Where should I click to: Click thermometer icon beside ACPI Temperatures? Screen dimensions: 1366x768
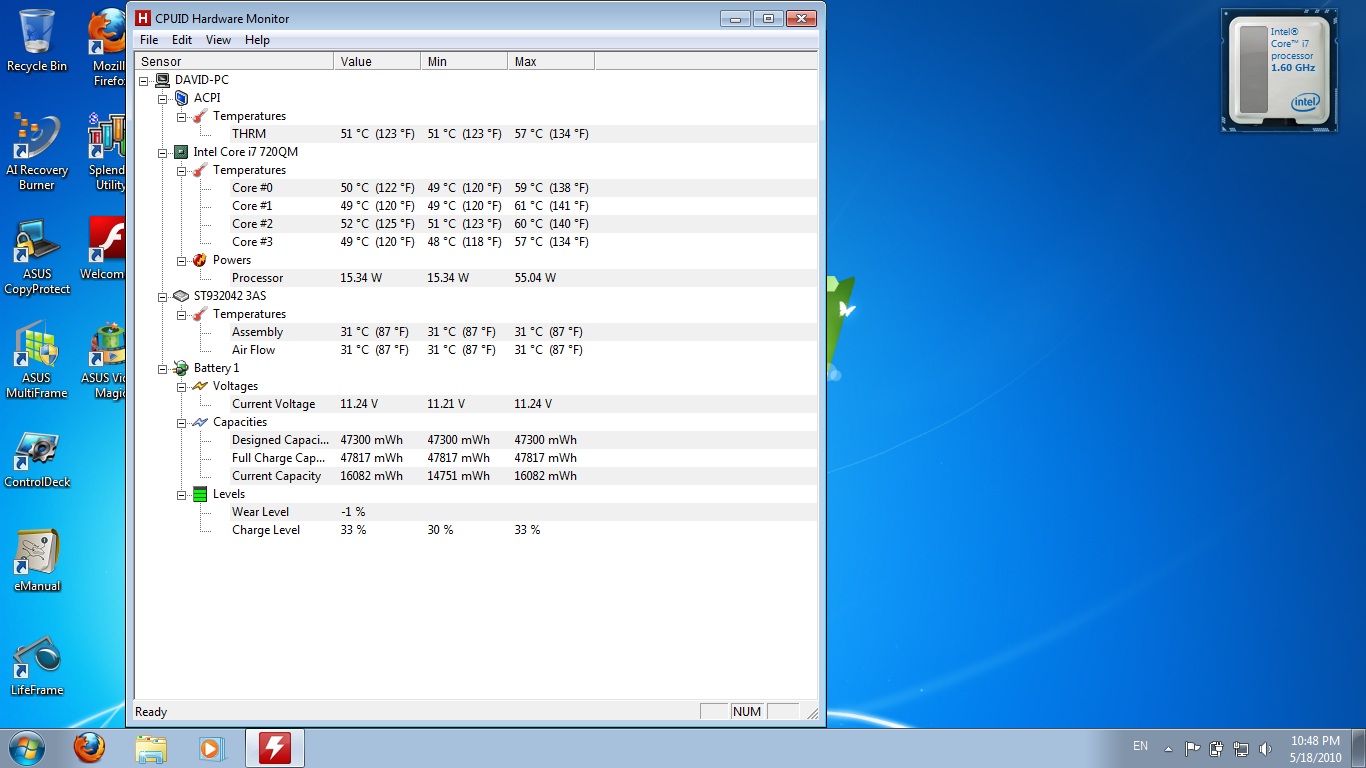(200, 116)
